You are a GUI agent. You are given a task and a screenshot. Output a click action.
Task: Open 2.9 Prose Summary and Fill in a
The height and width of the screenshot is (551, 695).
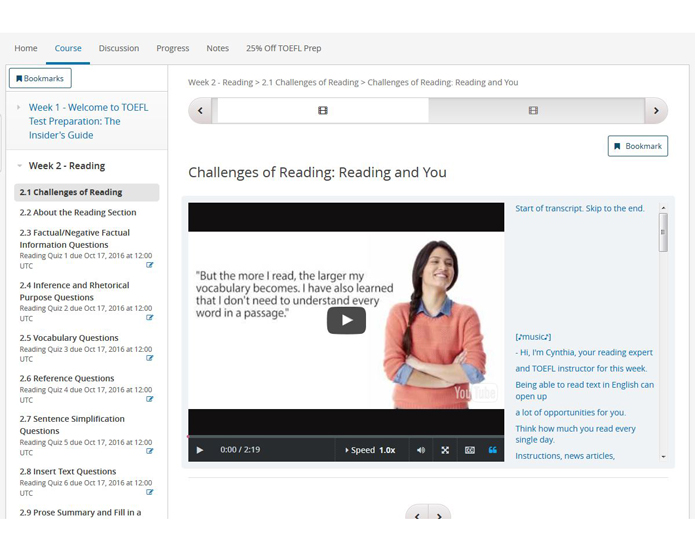coord(80,512)
